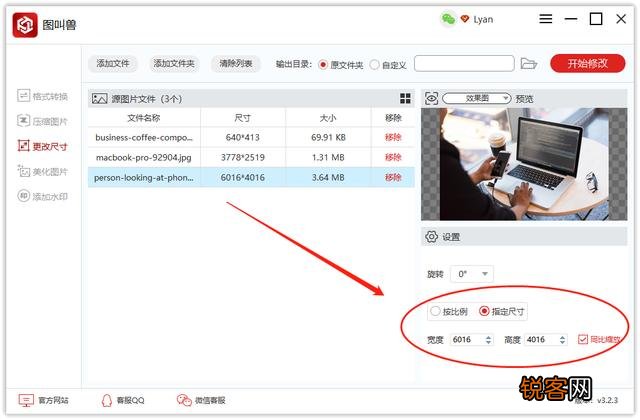Switch to 压缩图片 in sidebar

coord(42,121)
